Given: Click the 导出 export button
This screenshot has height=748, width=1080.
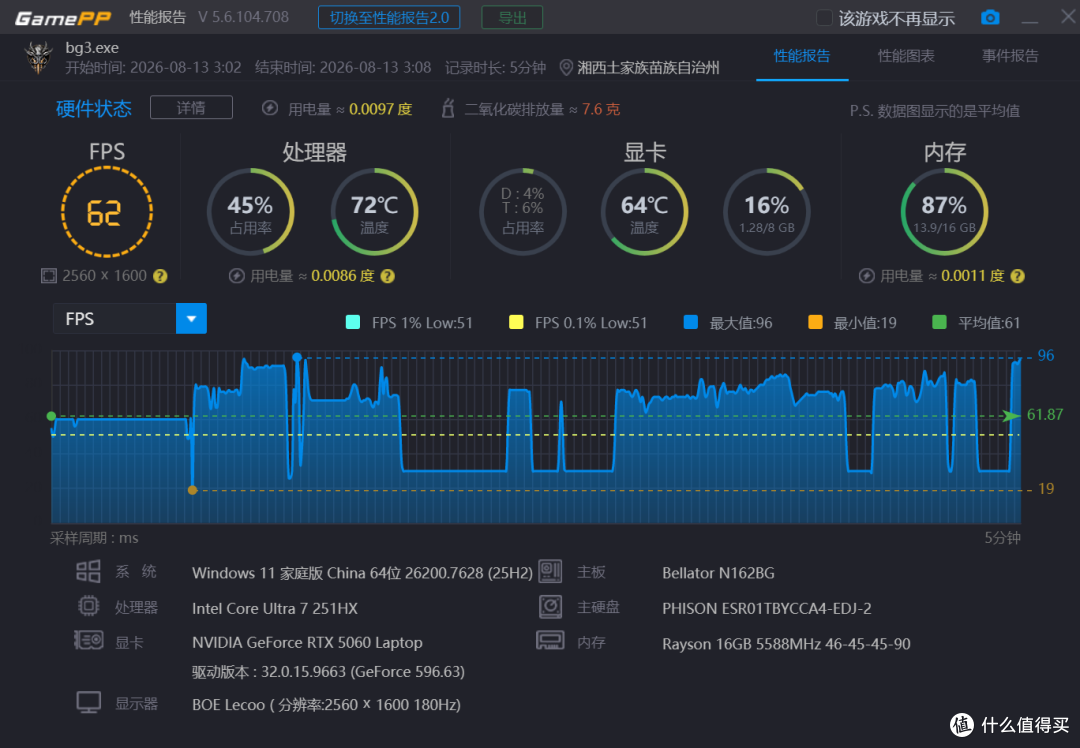Looking at the screenshot, I should pos(512,17).
